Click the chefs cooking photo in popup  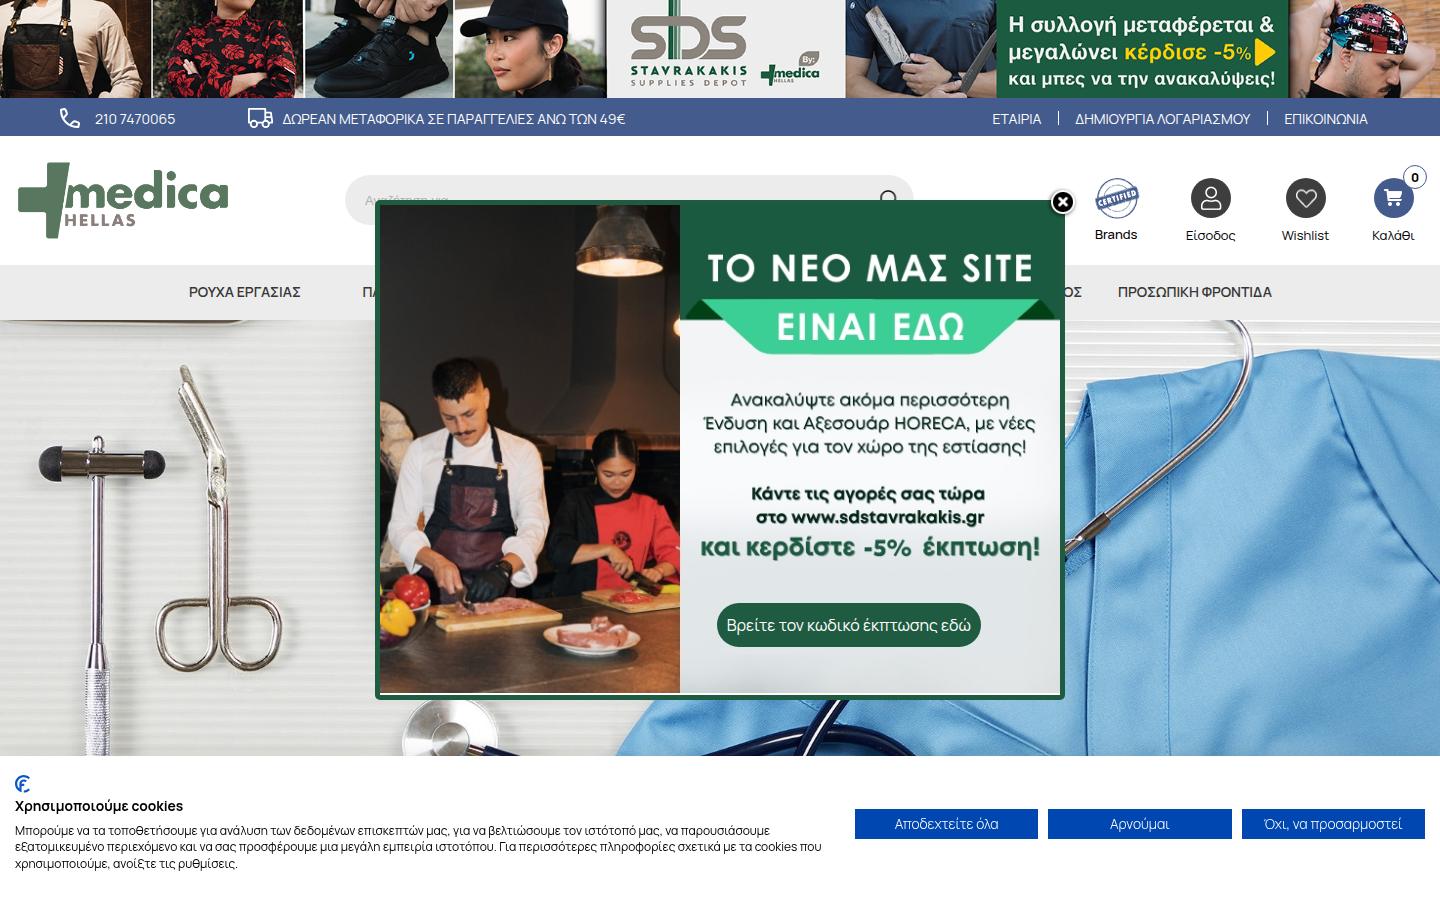tap(530, 449)
